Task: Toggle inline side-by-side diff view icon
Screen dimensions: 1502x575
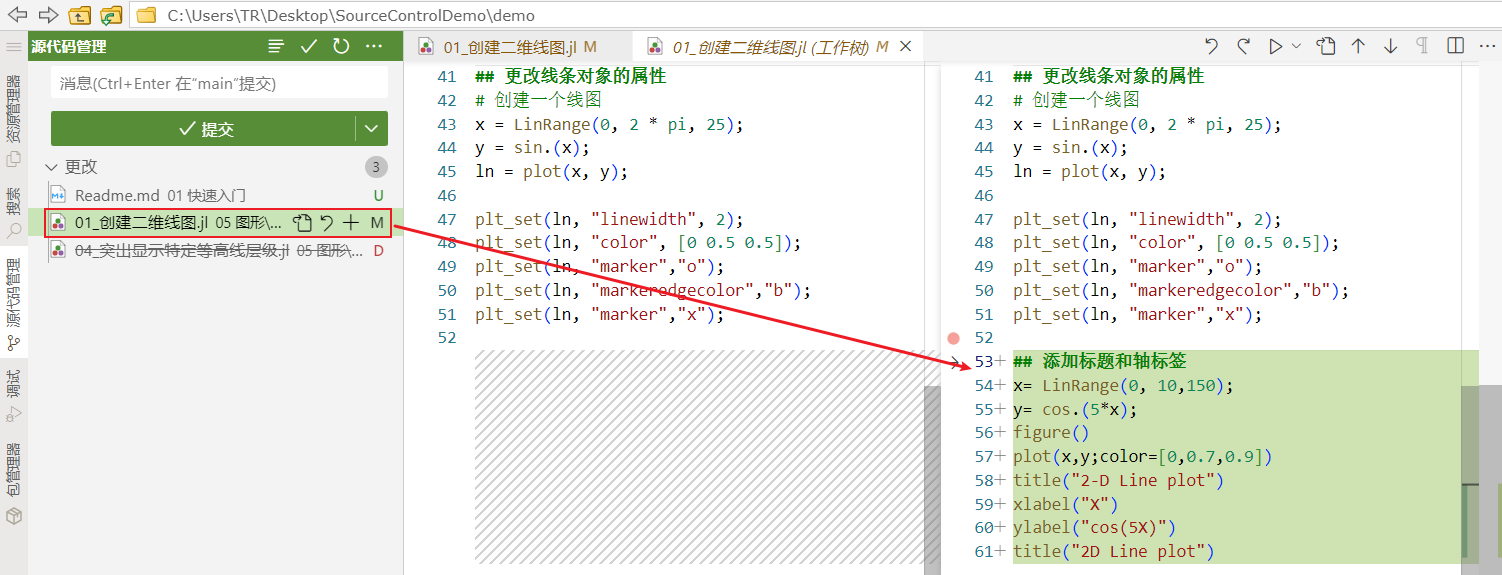Action: click(x=1455, y=46)
